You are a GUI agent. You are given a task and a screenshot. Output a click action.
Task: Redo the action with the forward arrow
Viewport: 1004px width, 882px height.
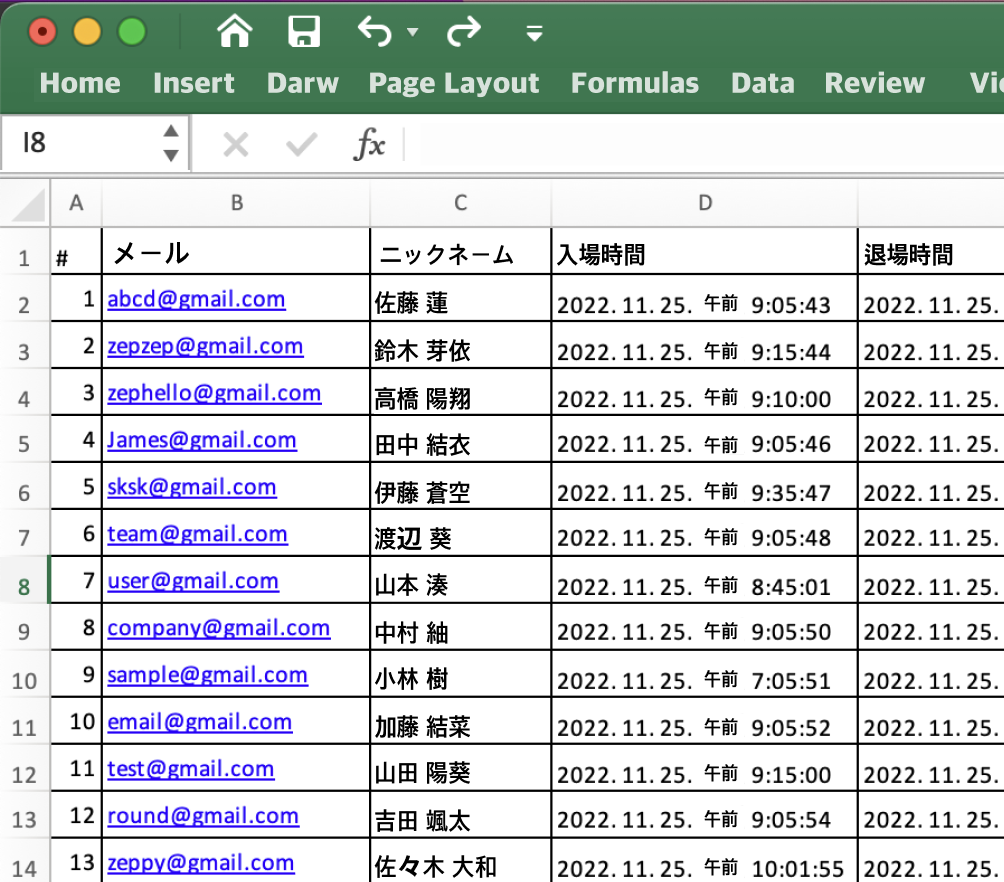pyautogui.click(x=464, y=31)
